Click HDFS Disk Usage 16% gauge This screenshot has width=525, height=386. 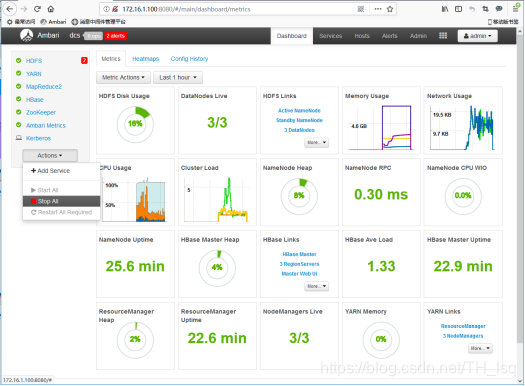pos(135,124)
